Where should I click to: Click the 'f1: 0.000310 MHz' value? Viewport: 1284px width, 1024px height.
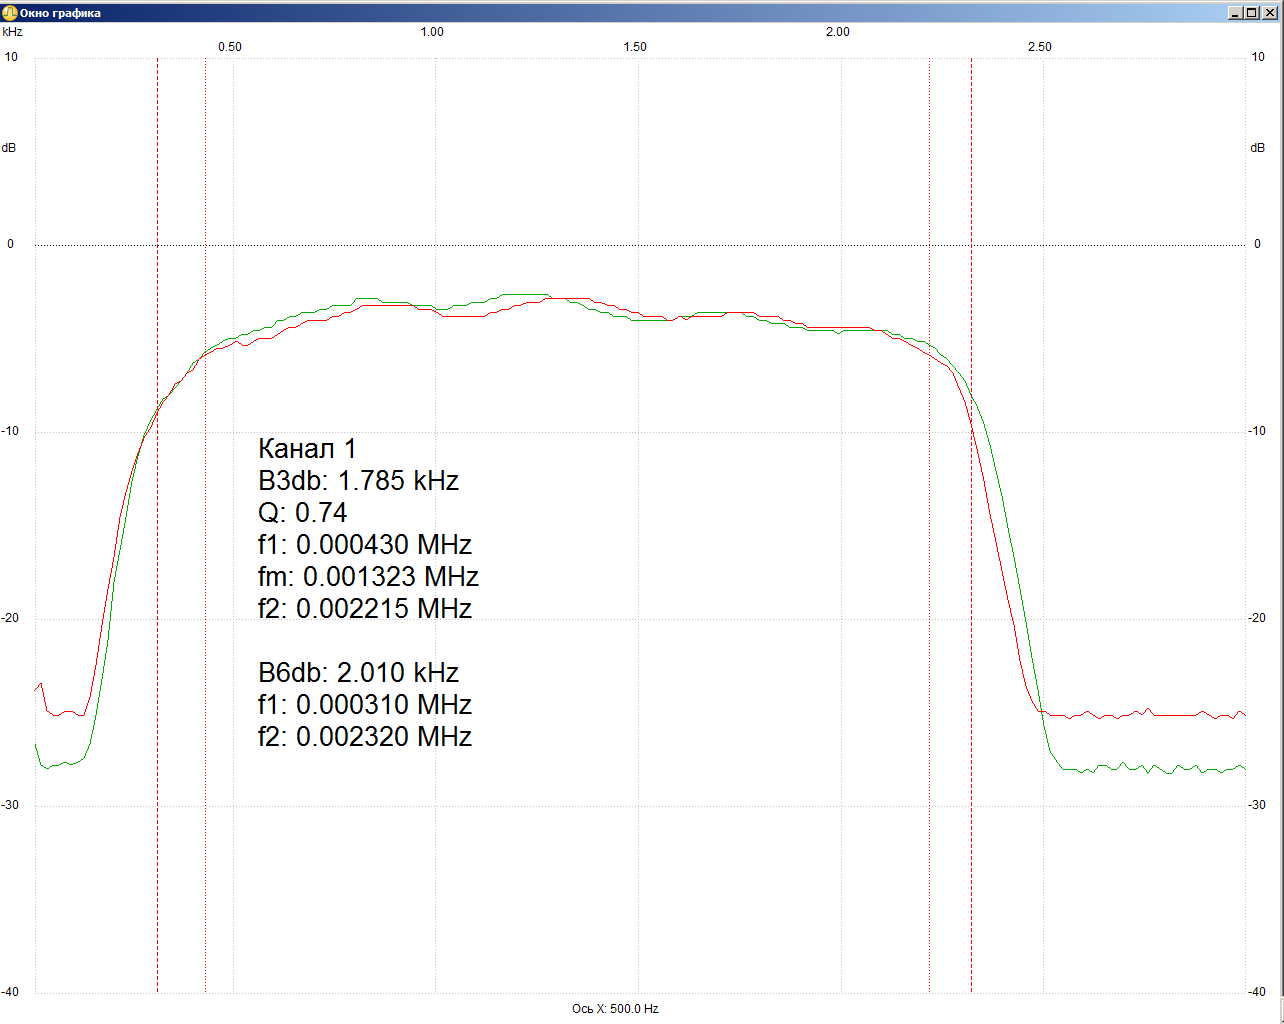365,705
